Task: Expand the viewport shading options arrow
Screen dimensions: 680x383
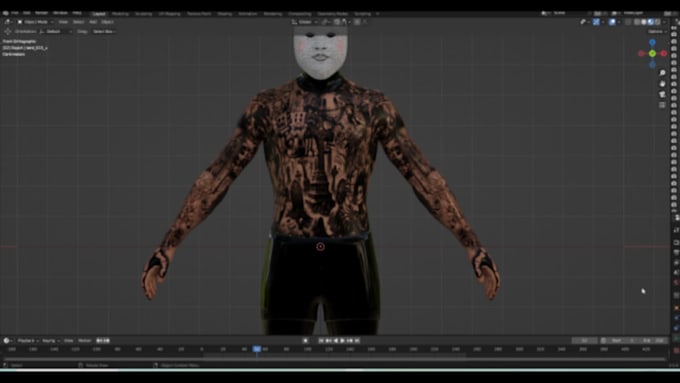Action: click(664, 22)
